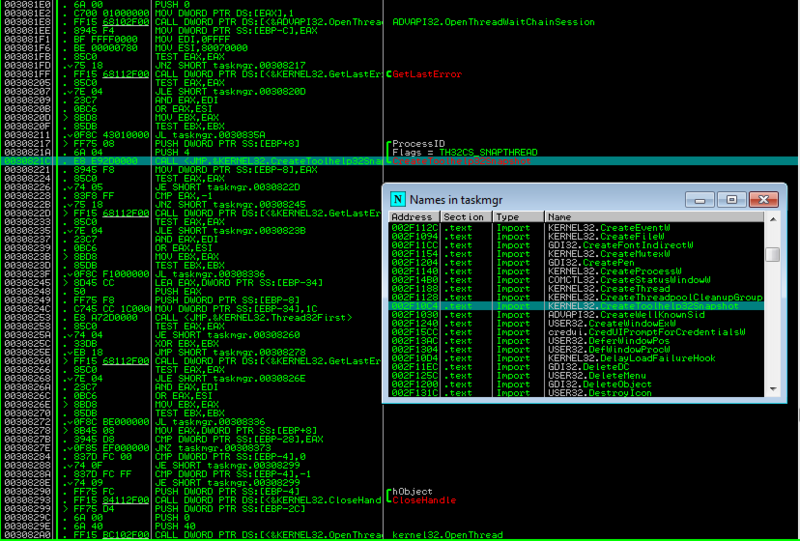Select the USER32.DefWindowProcW name row
This screenshot has height=541, width=800.
pyautogui.click(x=576, y=350)
